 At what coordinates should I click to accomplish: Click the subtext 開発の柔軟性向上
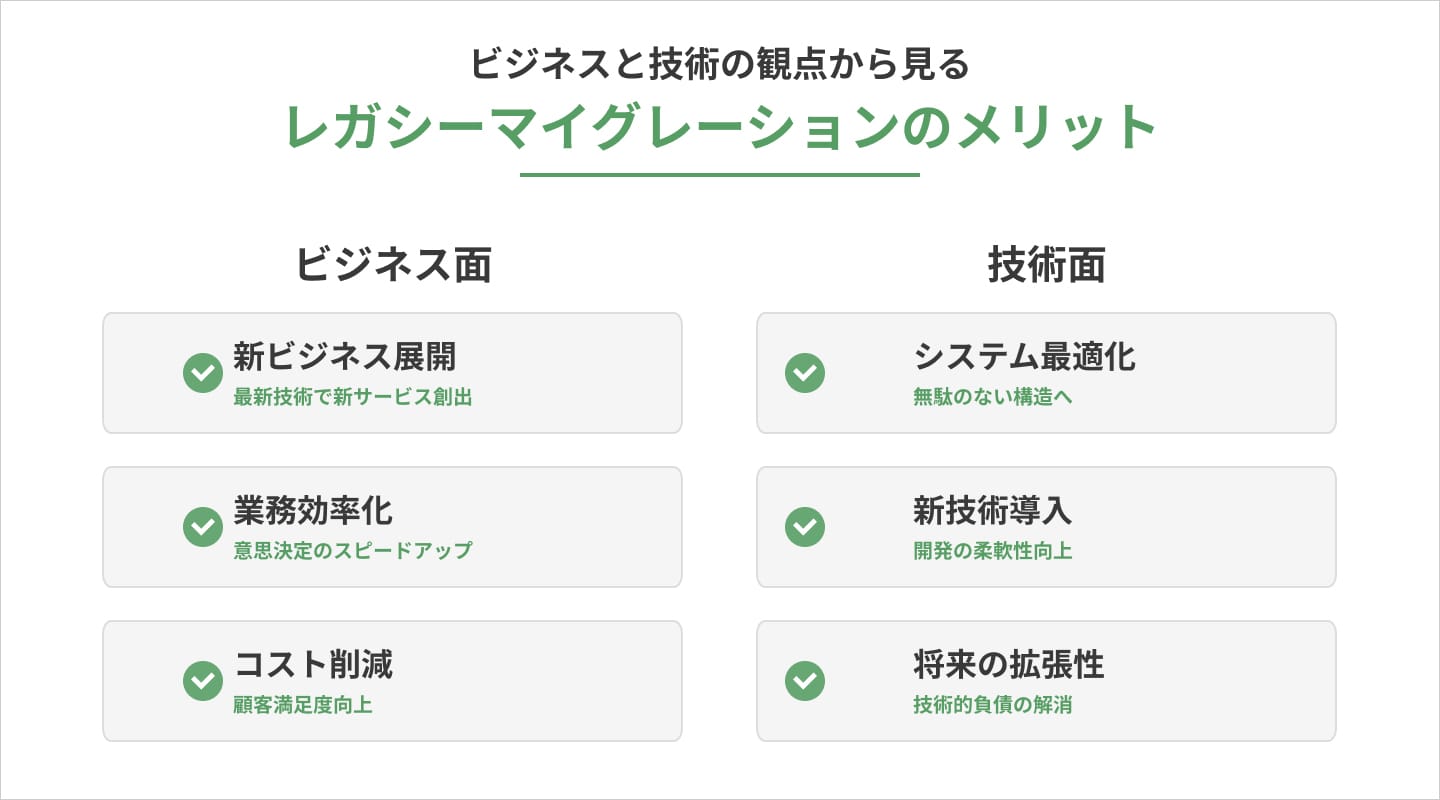(x=992, y=550)
